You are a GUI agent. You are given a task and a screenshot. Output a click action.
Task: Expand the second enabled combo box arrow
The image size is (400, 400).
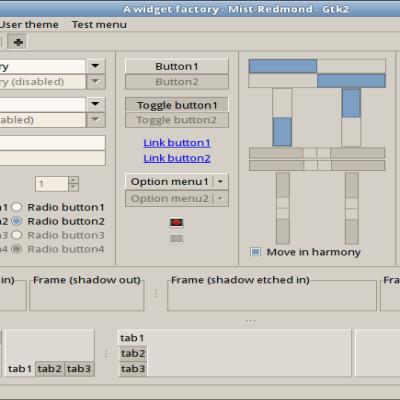[x=96, y=104]
